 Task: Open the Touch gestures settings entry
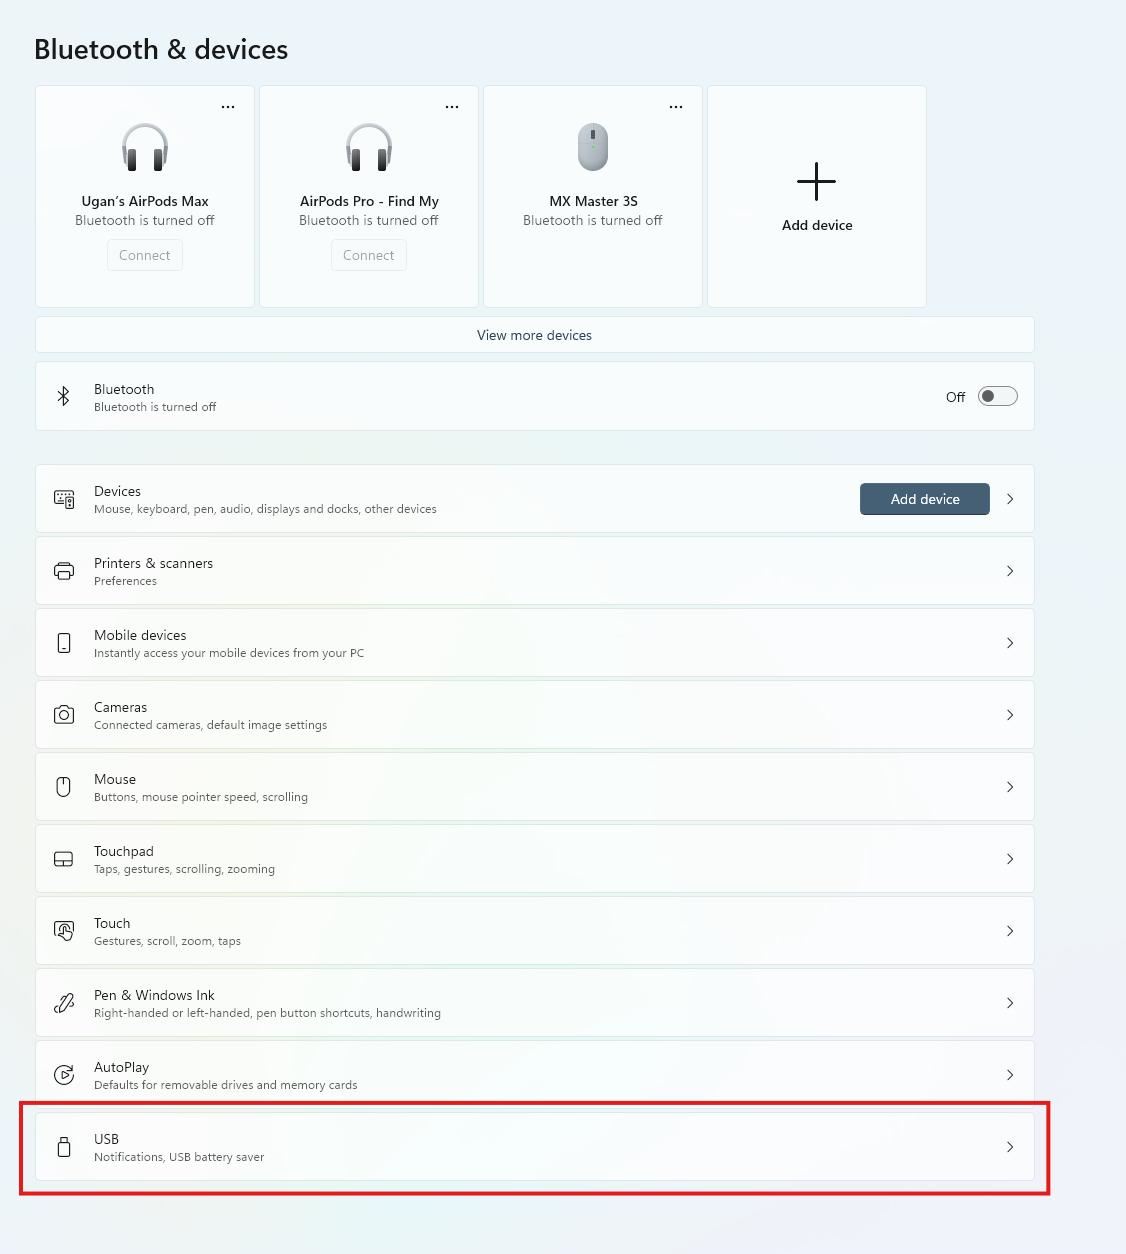click(x=535, y=931)
